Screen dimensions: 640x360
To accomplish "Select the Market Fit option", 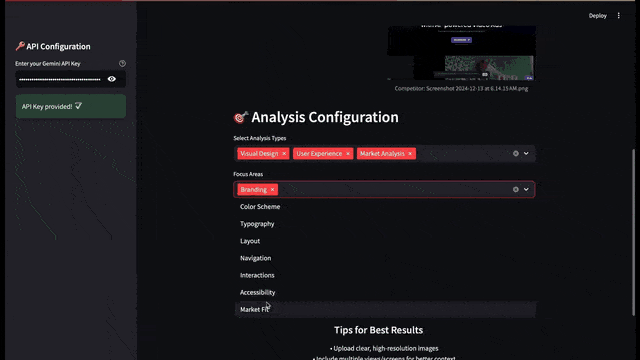I will (x=385, y=309).
